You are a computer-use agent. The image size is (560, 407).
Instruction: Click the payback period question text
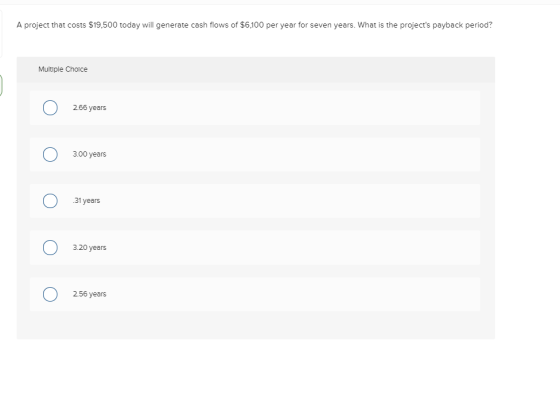click(x=254, y=25)
